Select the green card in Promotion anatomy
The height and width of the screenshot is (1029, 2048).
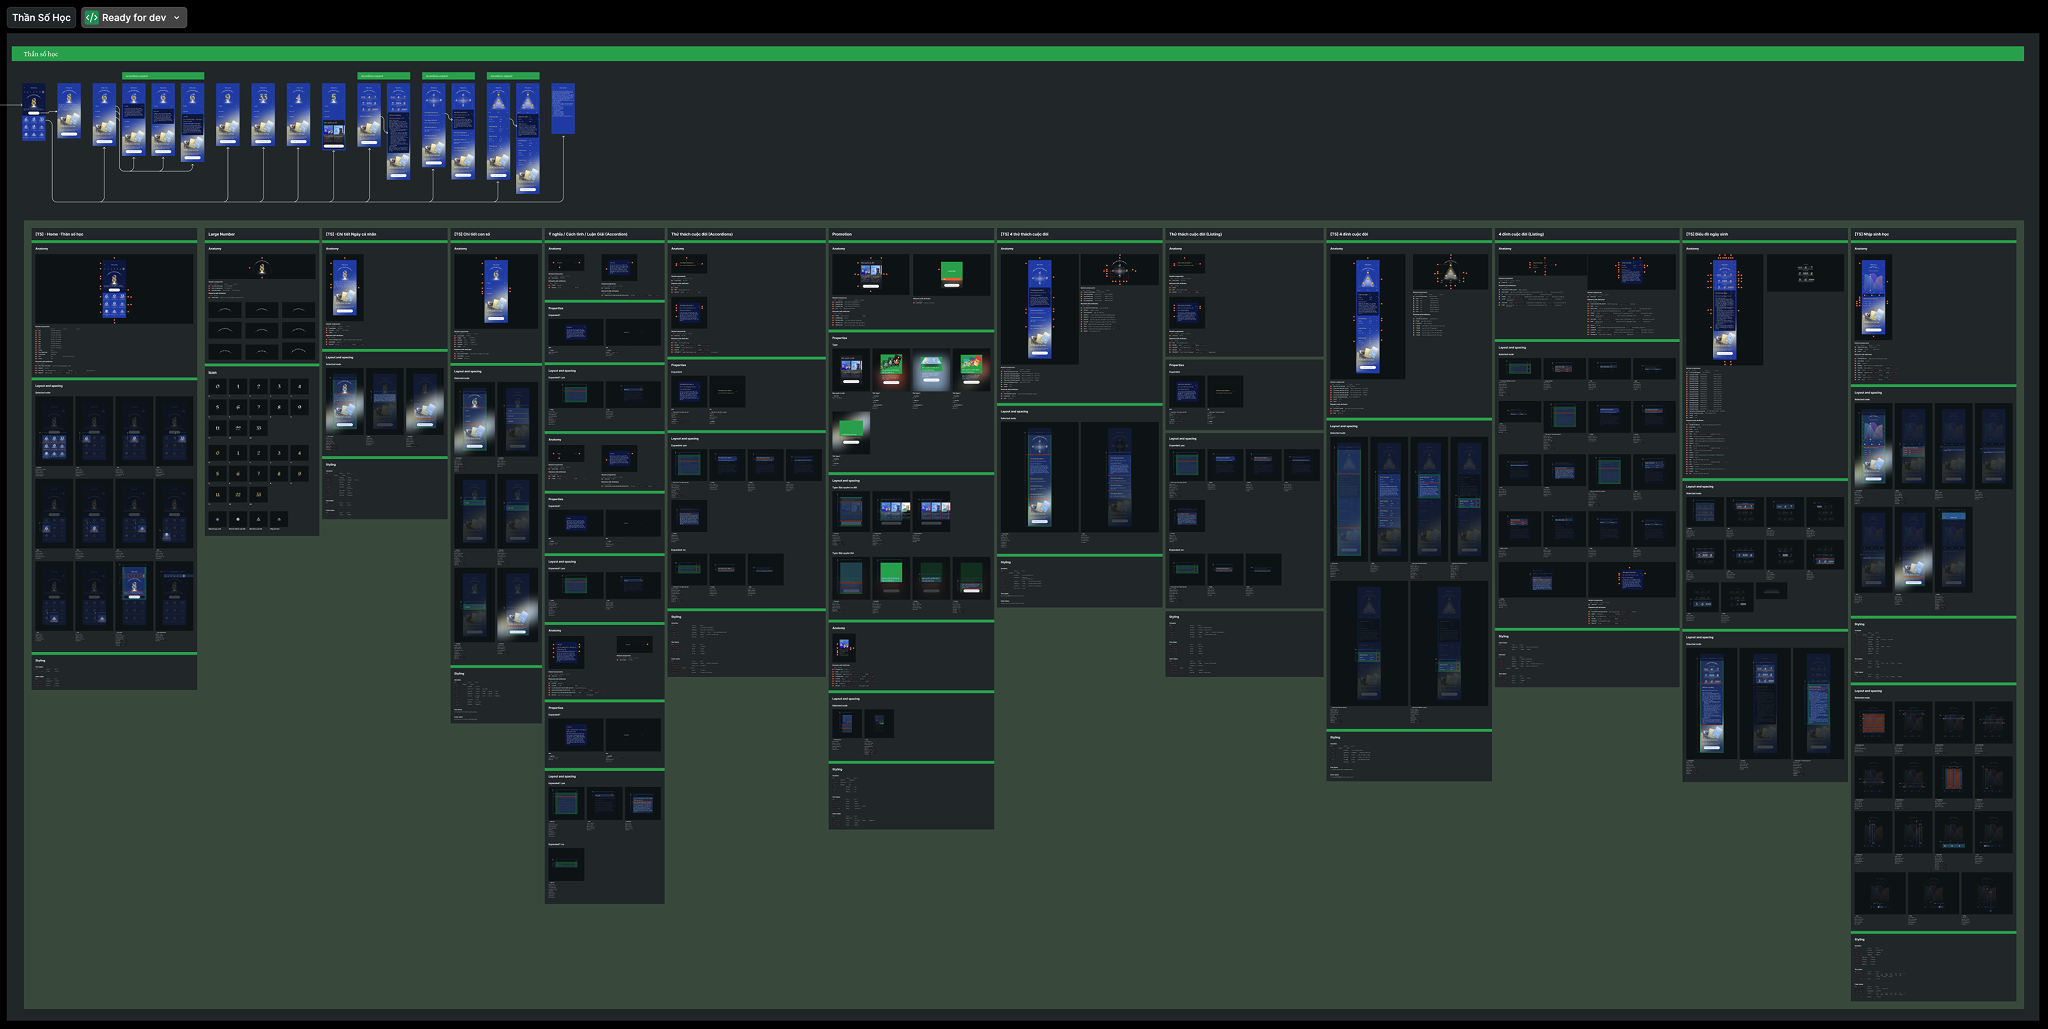click(x=951, y=271)
